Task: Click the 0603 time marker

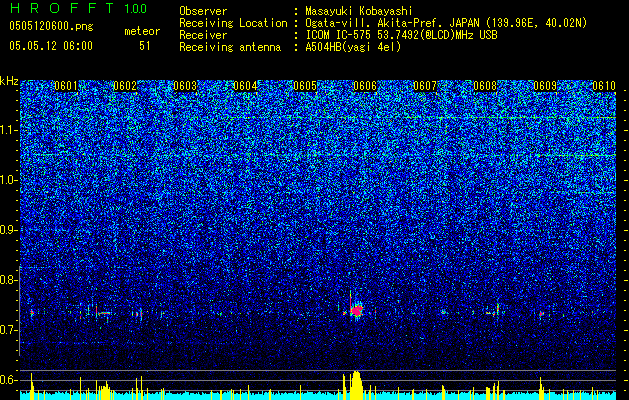Action: tap(185, 86)
